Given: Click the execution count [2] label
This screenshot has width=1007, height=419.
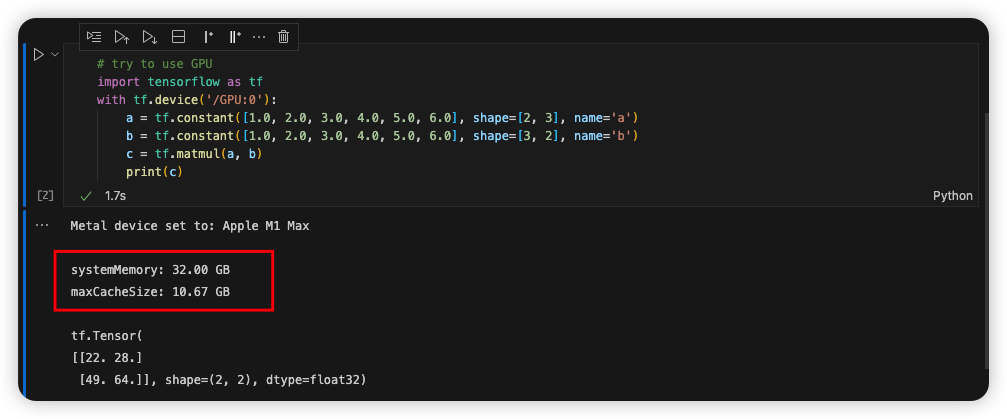Looking at the screenshot, I should 45,196.
